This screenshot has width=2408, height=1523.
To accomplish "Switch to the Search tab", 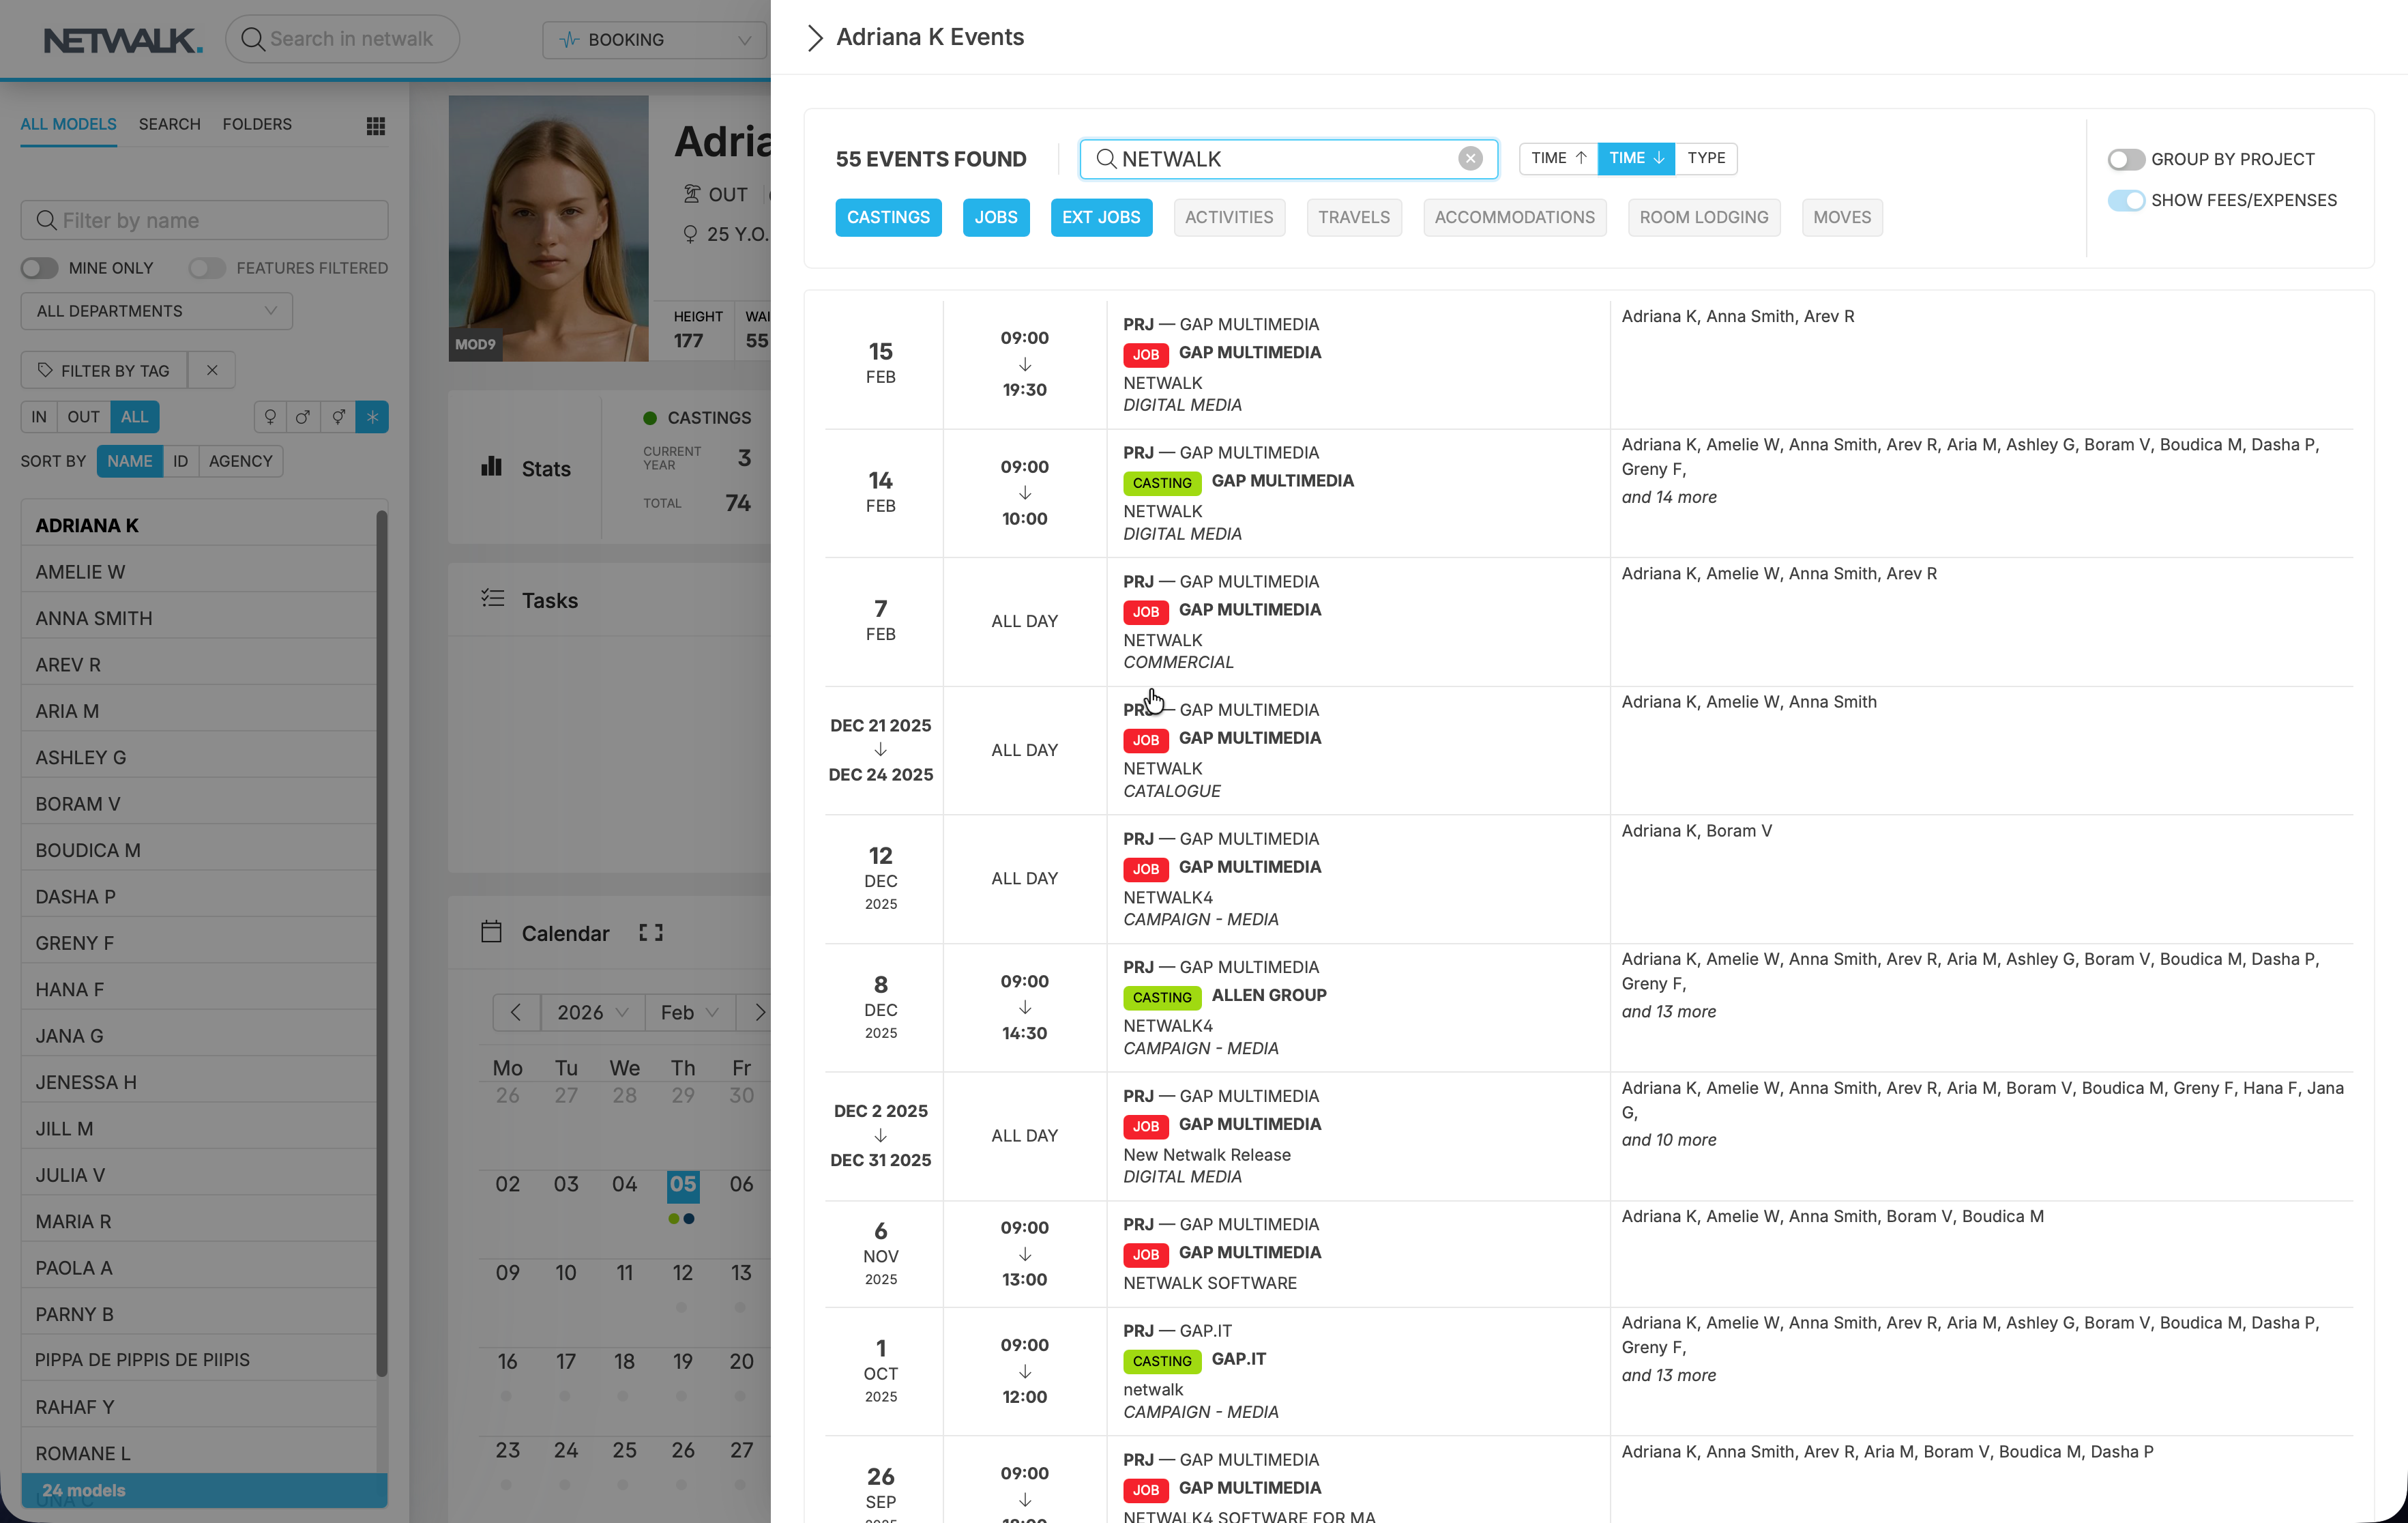I will pyautogui.click(x=169, y=124).
